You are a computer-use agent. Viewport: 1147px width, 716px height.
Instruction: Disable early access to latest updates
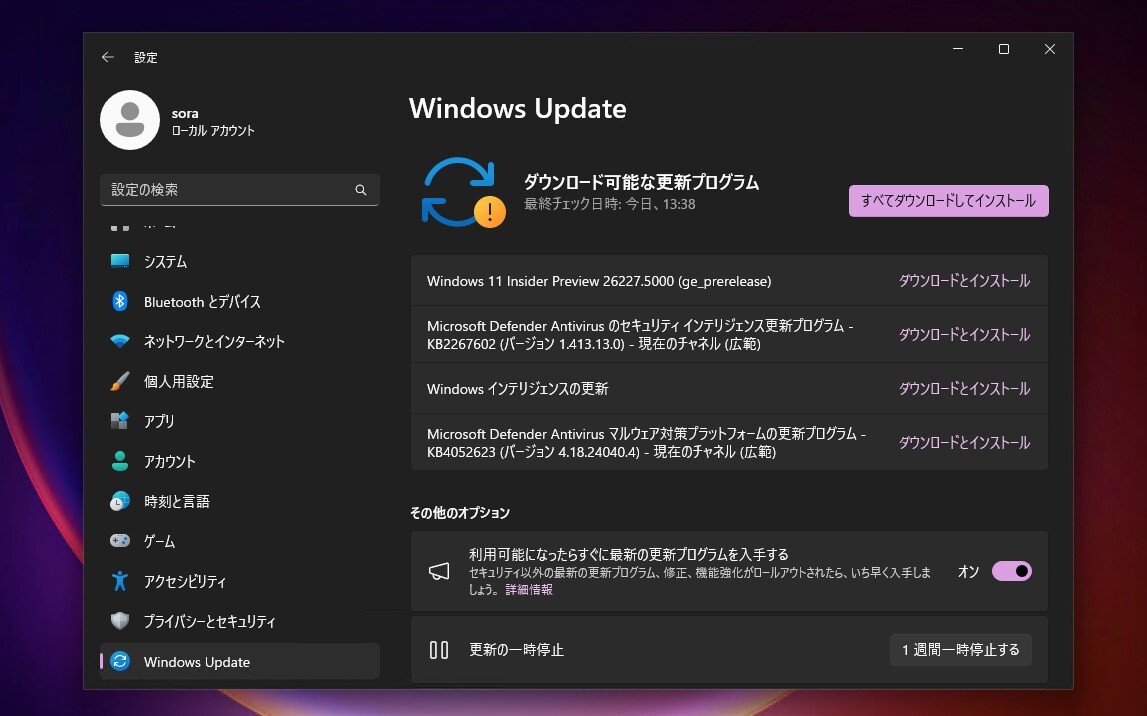(1011, 570)
